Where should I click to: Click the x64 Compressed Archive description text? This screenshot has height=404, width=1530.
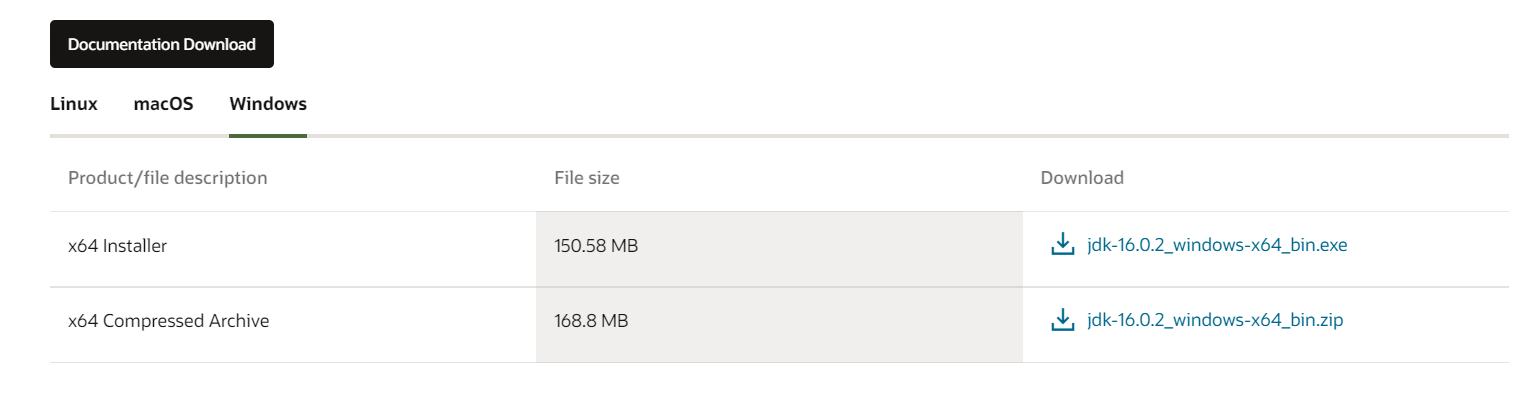168,322
